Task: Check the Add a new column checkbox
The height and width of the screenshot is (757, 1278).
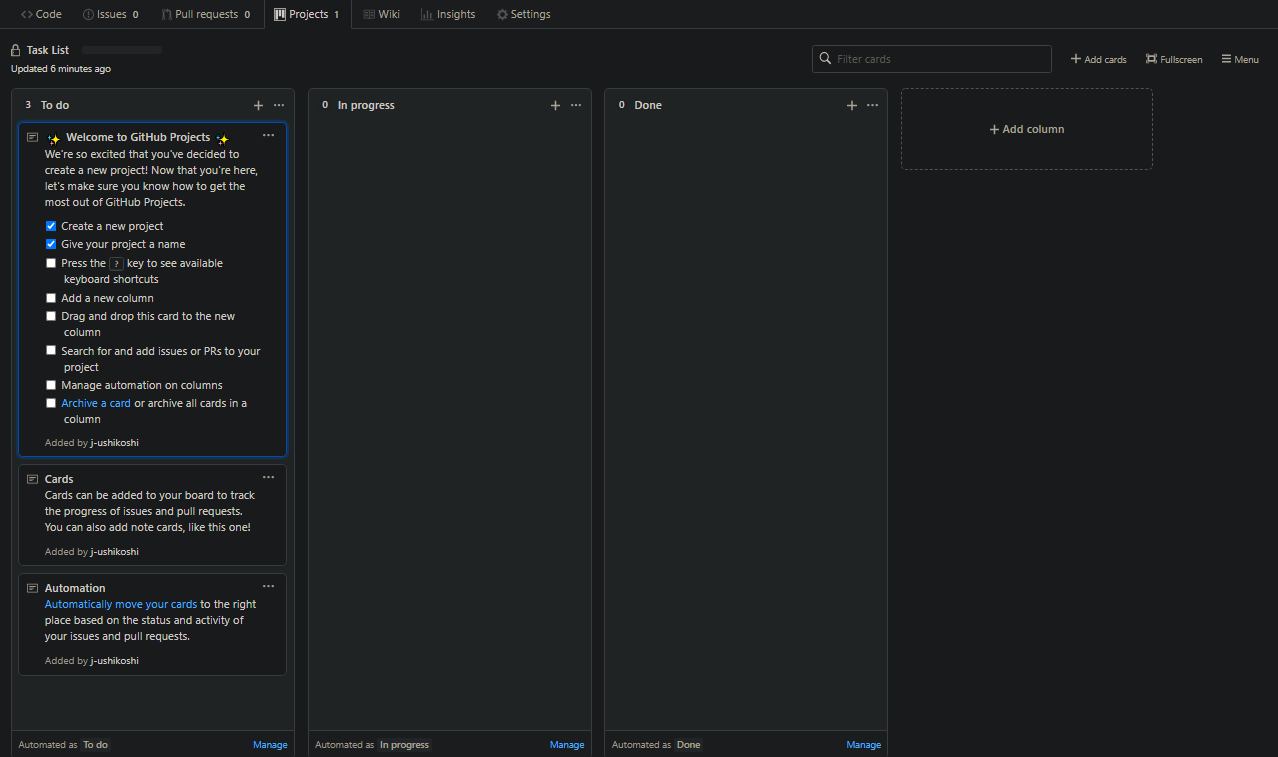Action: (51, 298)
